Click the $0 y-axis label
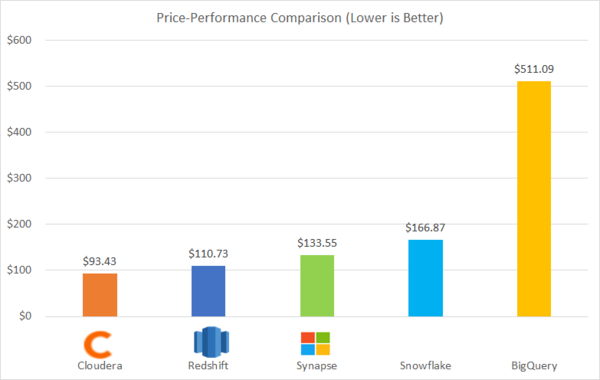600x380 pixels. click(x=25, y=316)
